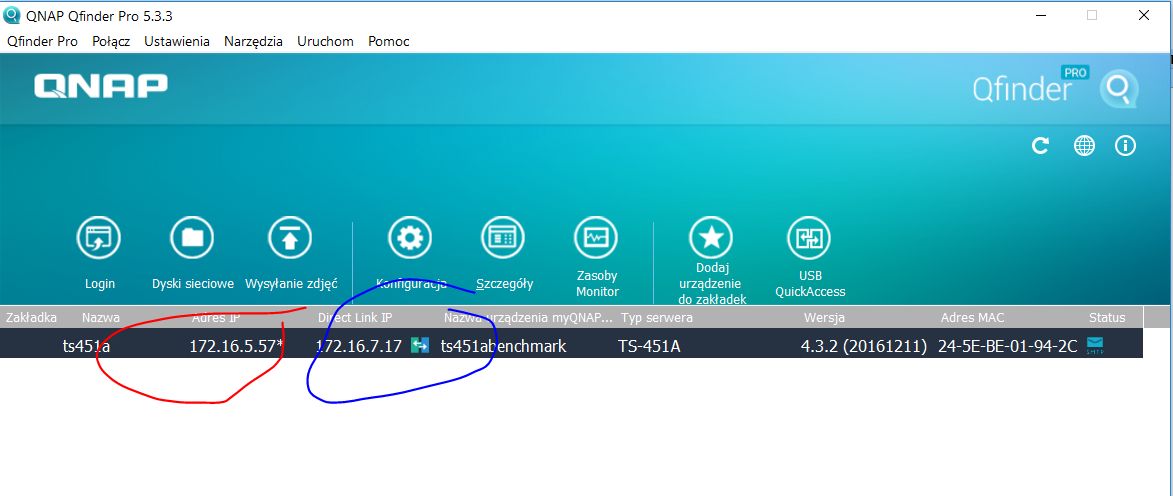Sort by the Zakładka column header
1173x496 pixels.
pyautogui.click(x=31, y=317)
